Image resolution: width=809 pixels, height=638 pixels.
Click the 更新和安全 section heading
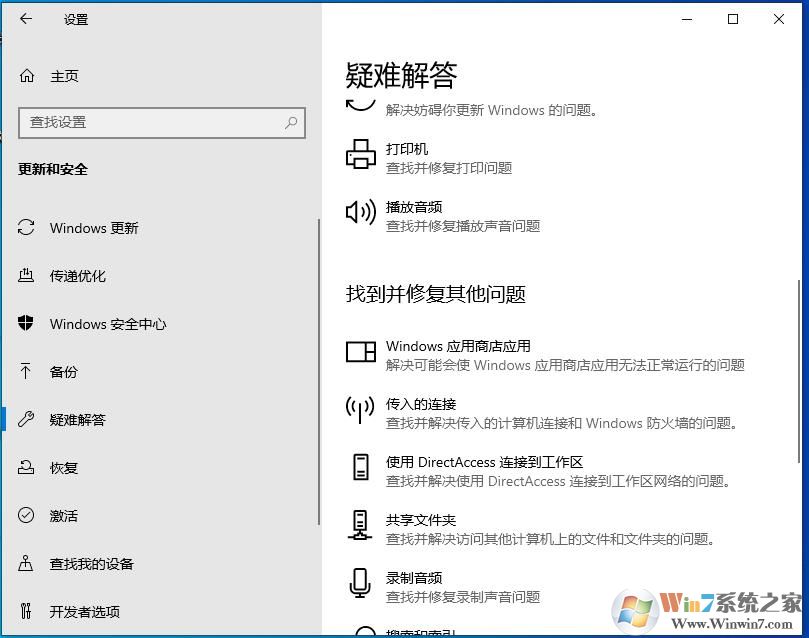coord(53,169)
